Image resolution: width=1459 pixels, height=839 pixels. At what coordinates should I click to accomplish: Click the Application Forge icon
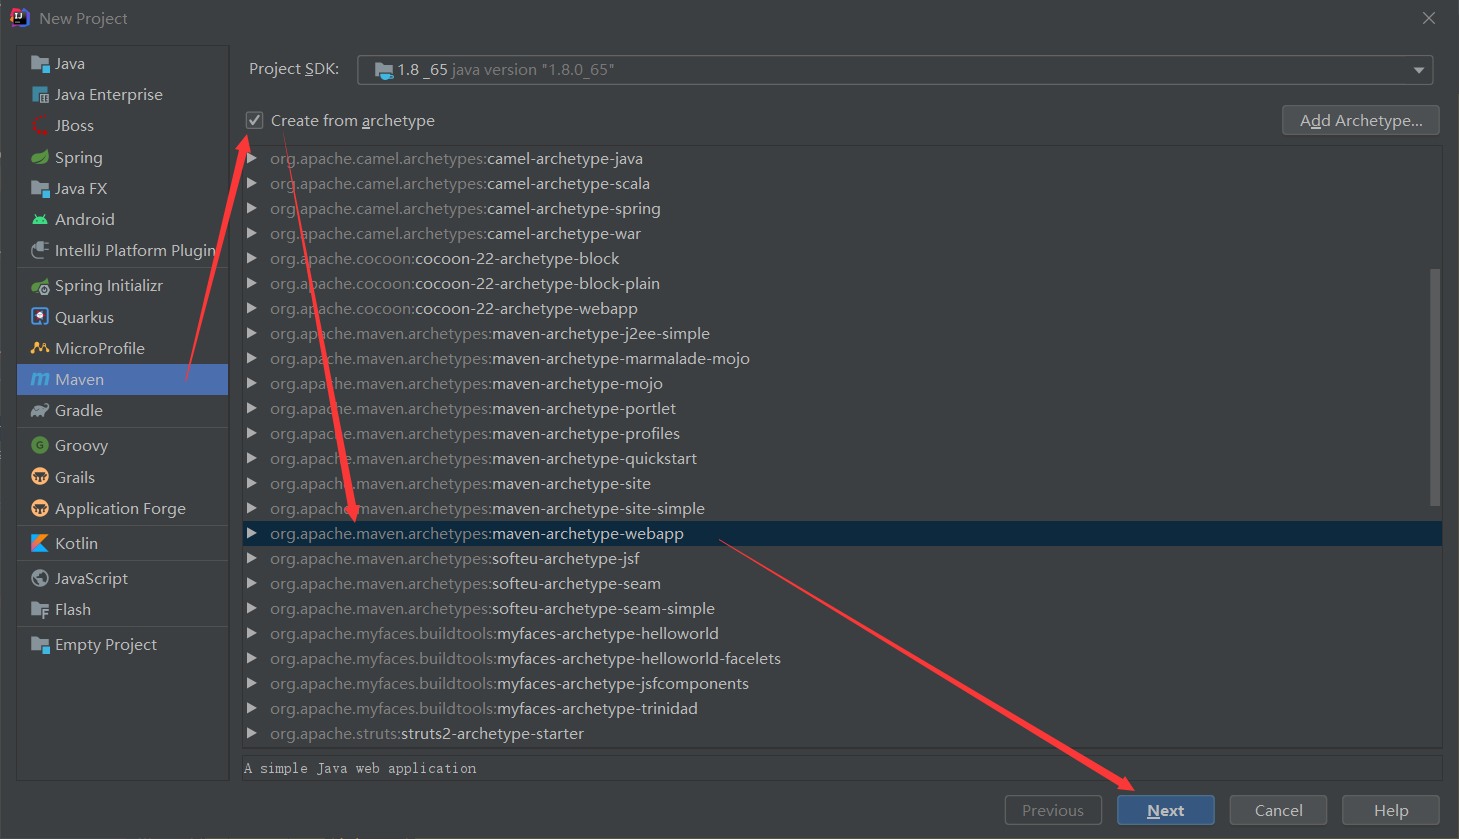tap(40, 508)
